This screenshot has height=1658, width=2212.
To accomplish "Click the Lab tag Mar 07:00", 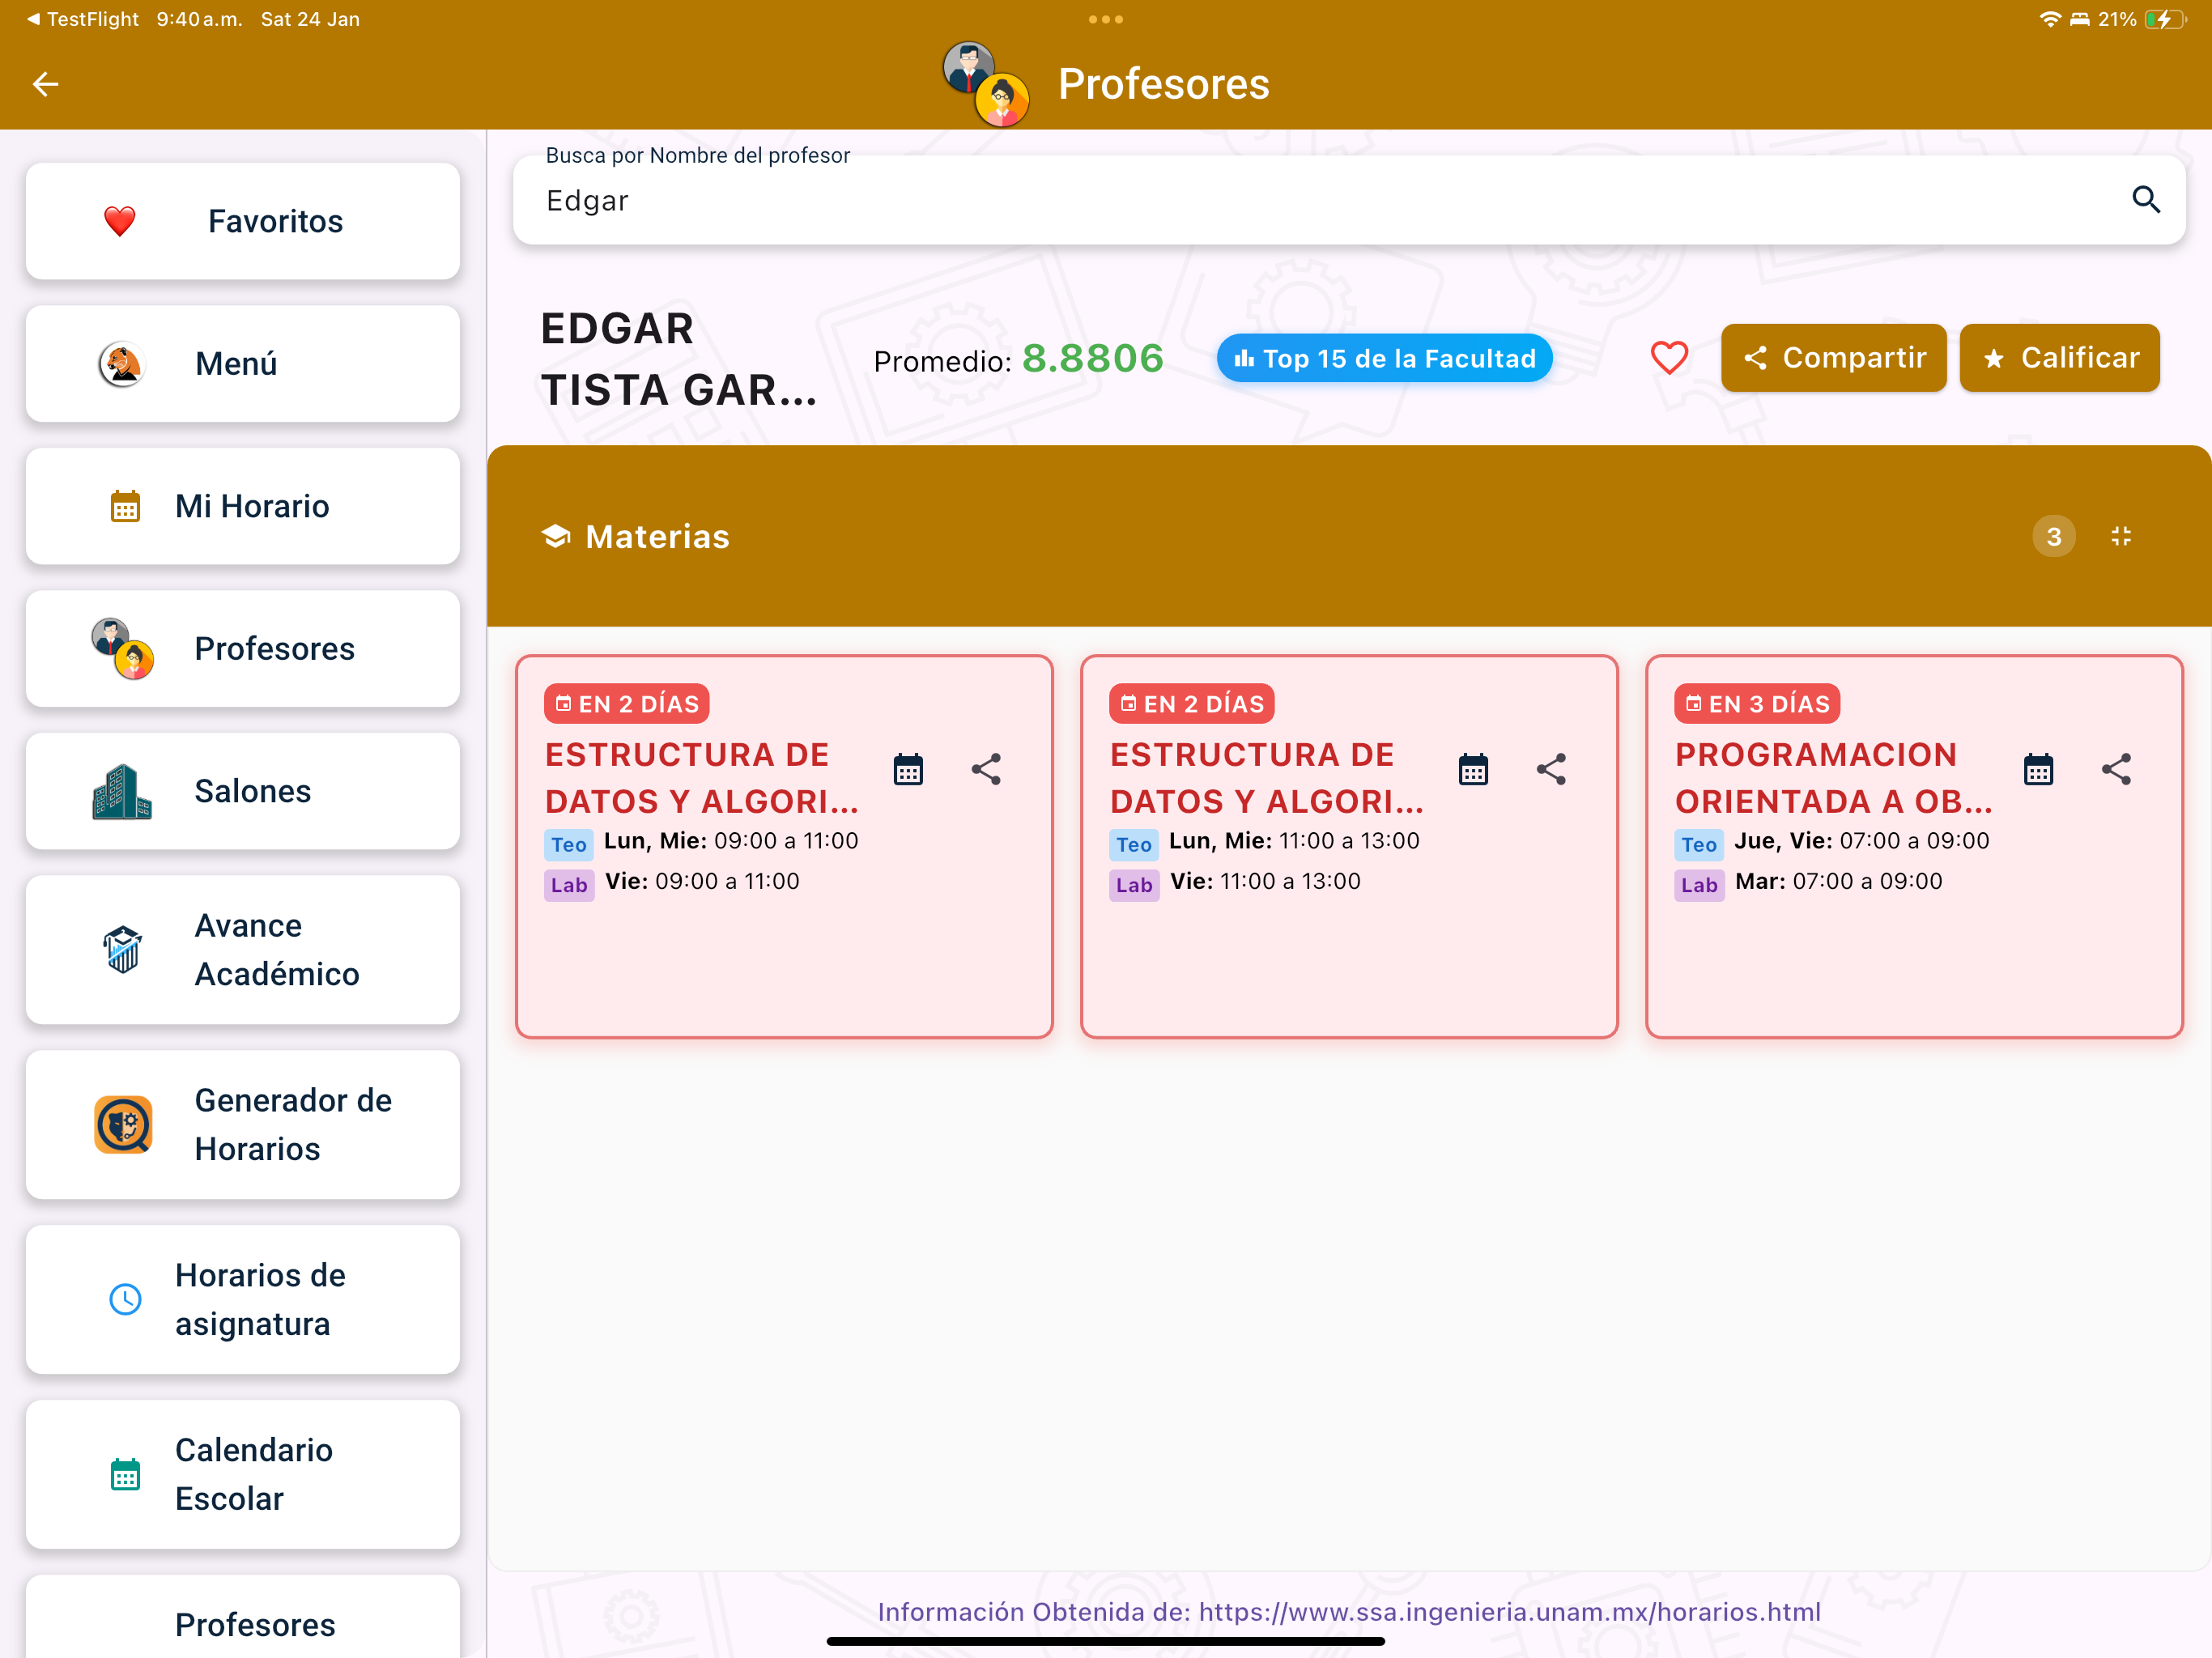I will (x=1699, y=885).
